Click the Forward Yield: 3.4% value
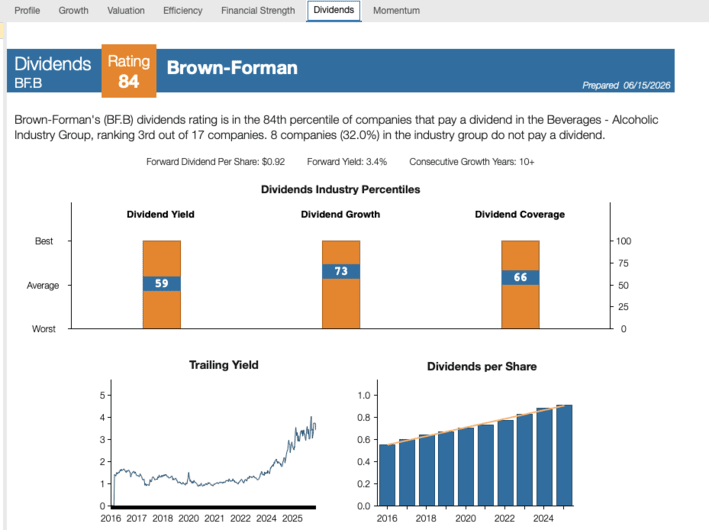The image size is (709, 530). 347,162
